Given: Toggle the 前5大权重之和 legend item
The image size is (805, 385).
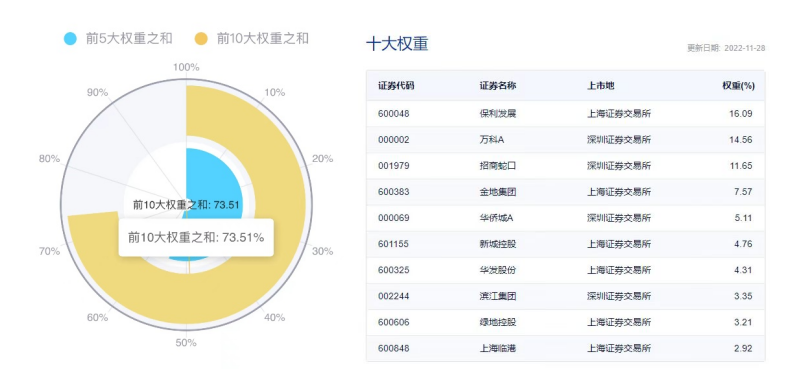Looking at the screenshot, I should point(118,38).
